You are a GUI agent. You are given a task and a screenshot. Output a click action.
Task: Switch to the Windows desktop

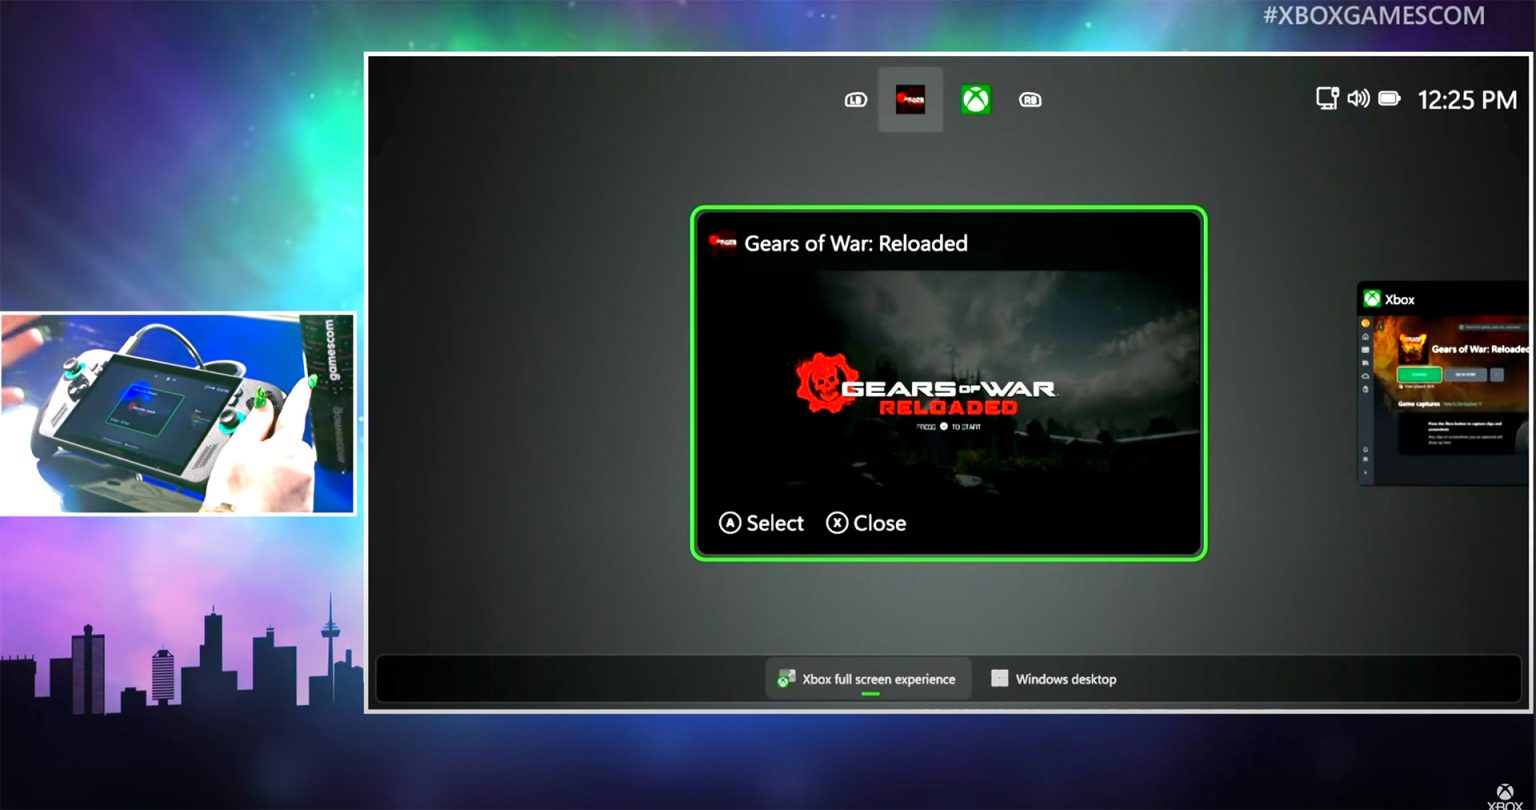tap(1053, 679)
